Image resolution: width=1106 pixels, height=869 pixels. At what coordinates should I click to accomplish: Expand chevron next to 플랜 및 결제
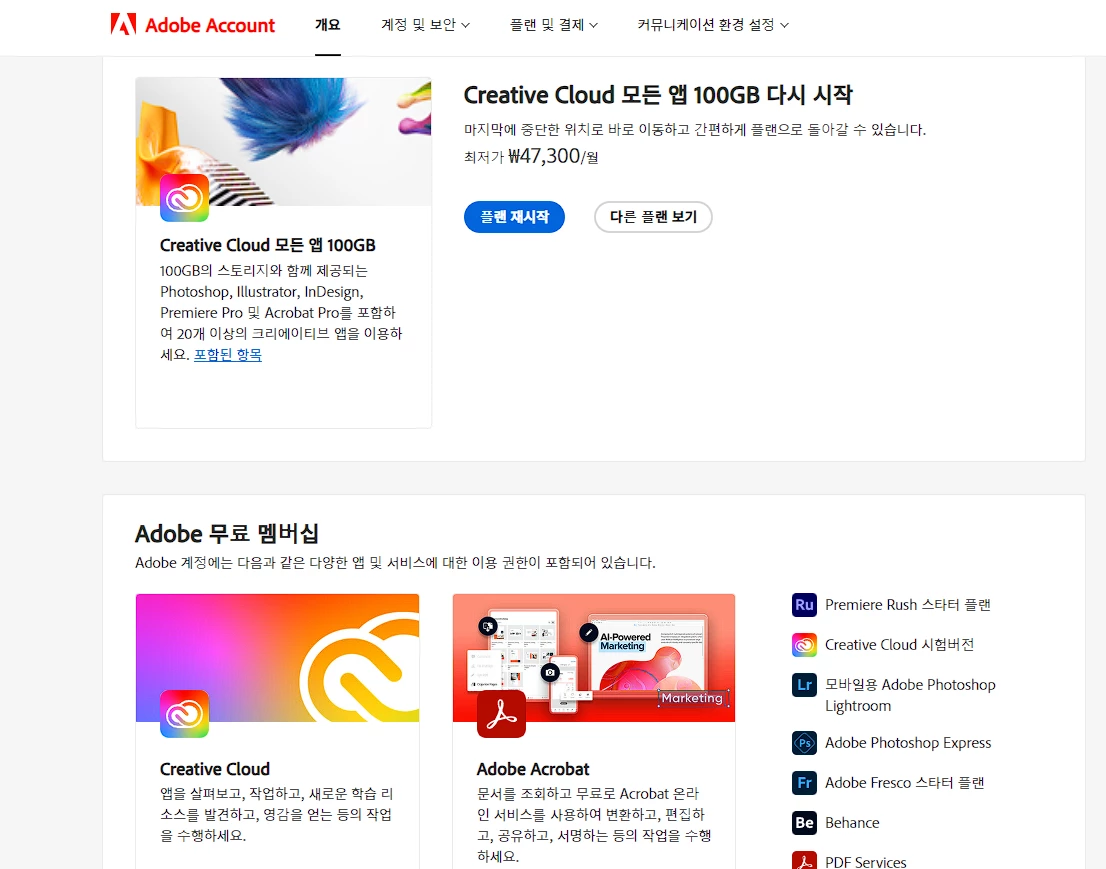tap(593, 25)
